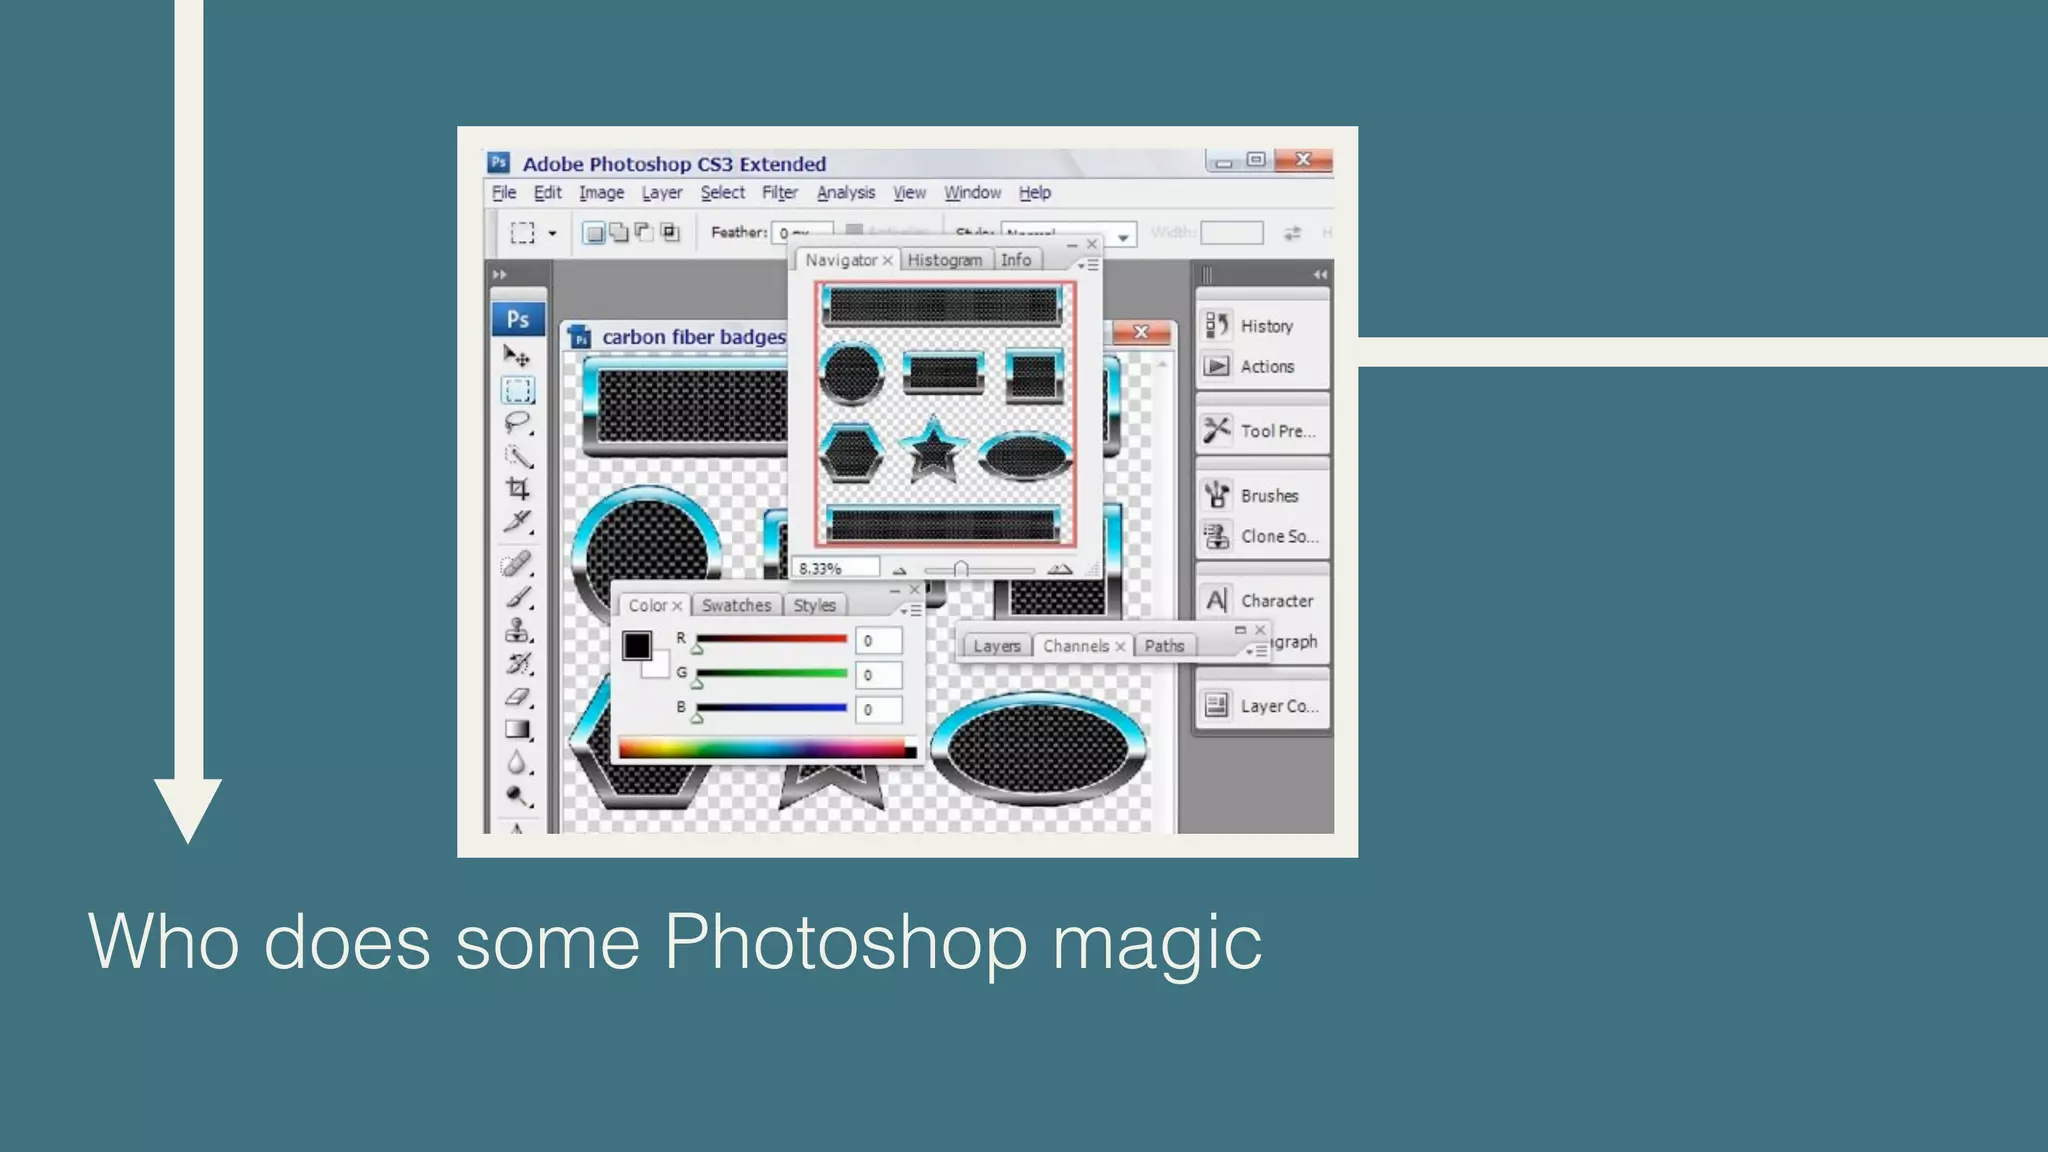The image size is (2048, 1152).
Task: Select the Clone Stamp tool
Action: point(517,630)
